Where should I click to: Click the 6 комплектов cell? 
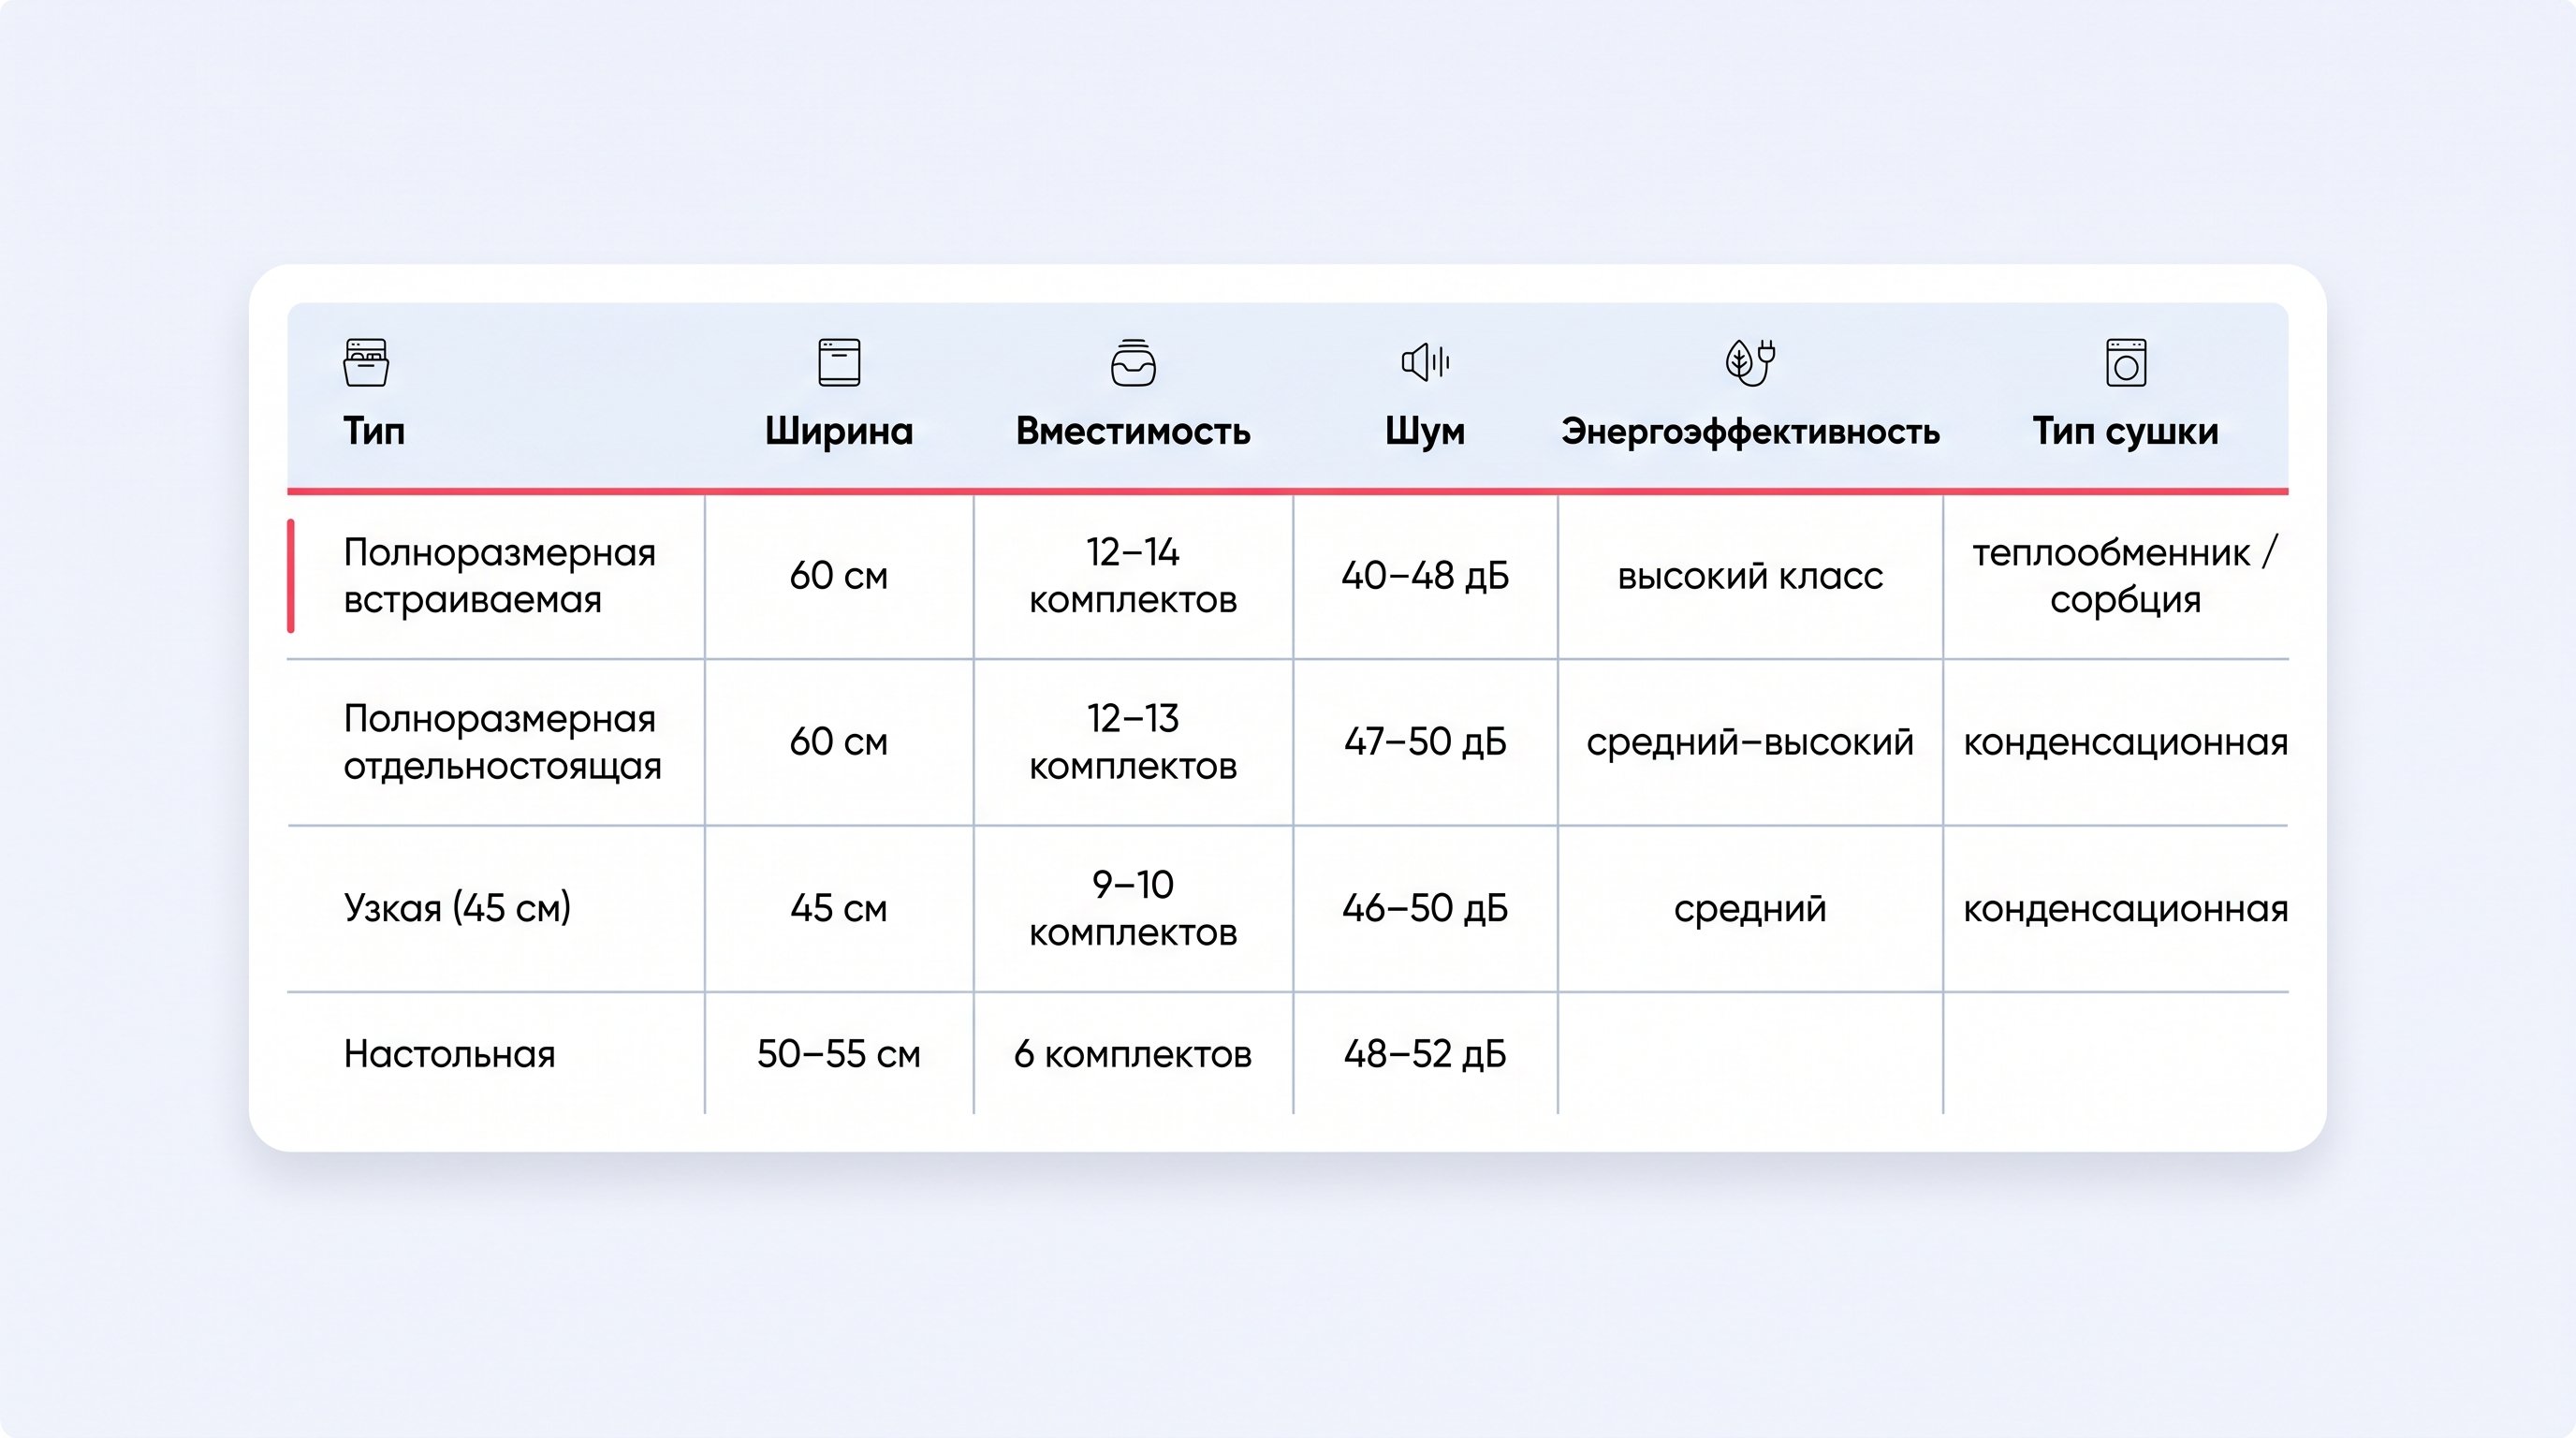coord(1133,1054)
